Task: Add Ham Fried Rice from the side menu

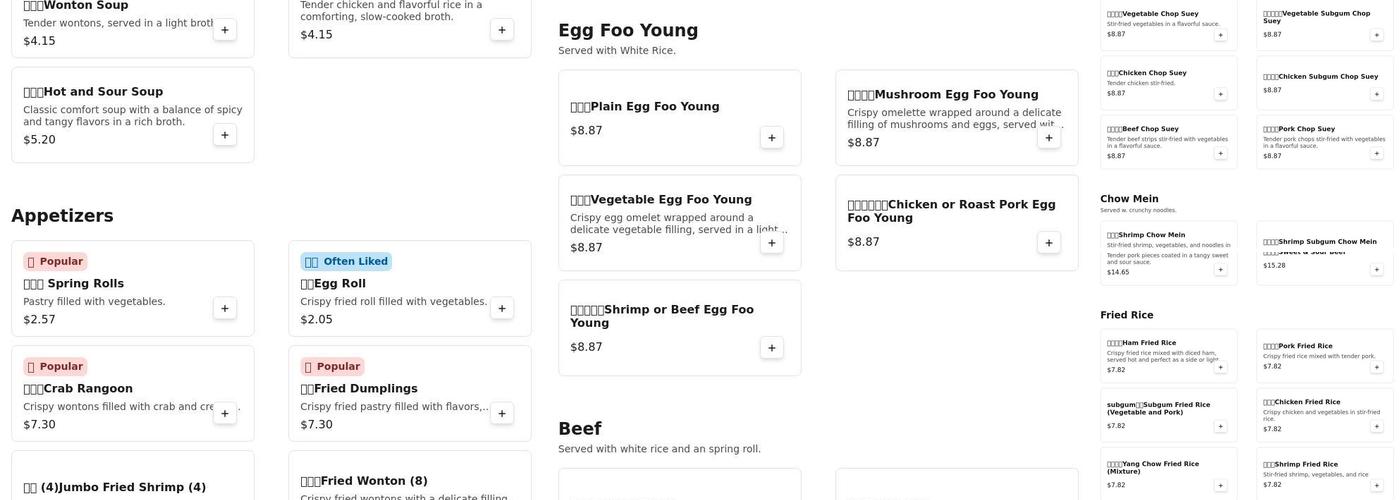Action: pos(1220,367)
